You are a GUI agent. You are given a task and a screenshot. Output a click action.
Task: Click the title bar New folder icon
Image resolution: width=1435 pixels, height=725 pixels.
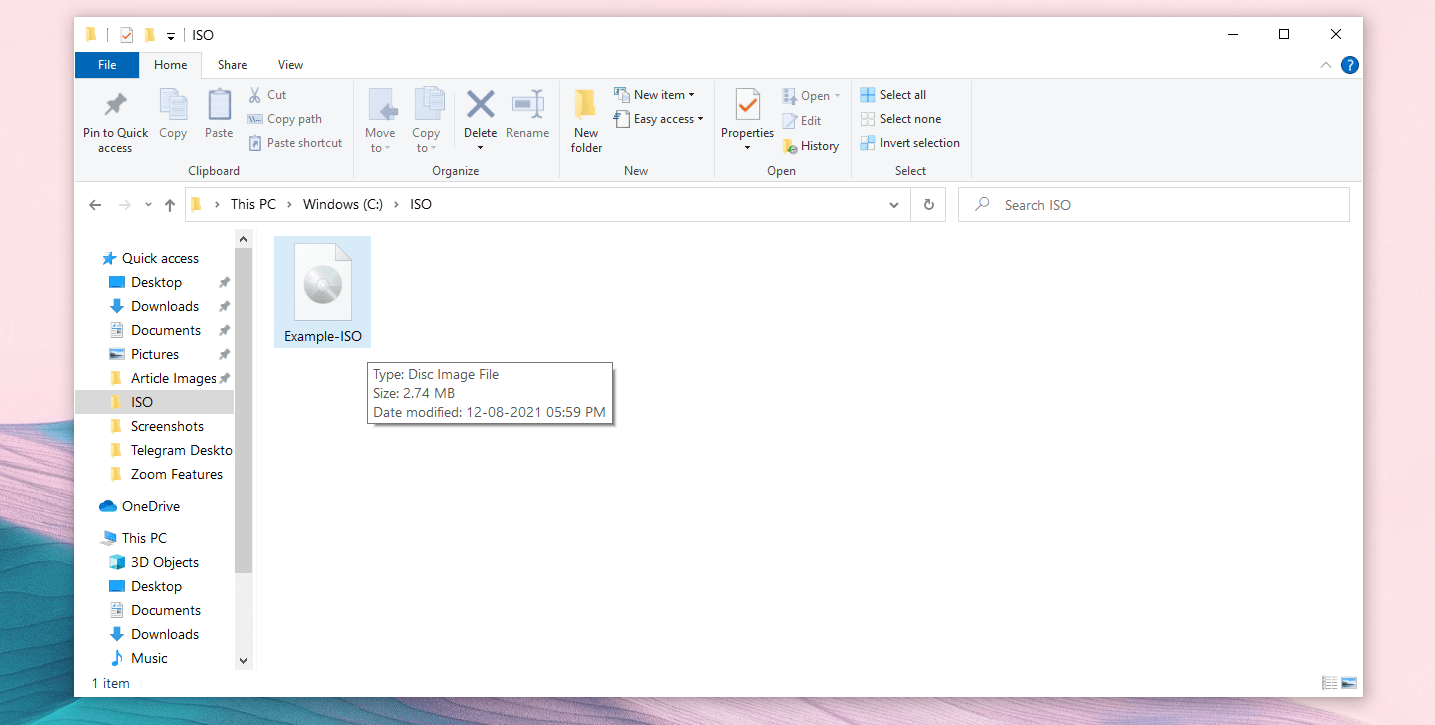point(150,35)
